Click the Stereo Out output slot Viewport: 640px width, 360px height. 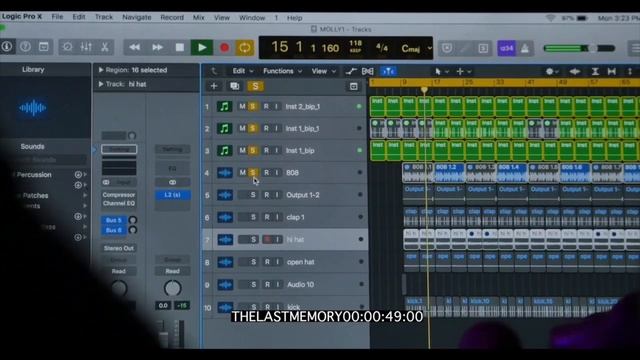click(119, 248)
